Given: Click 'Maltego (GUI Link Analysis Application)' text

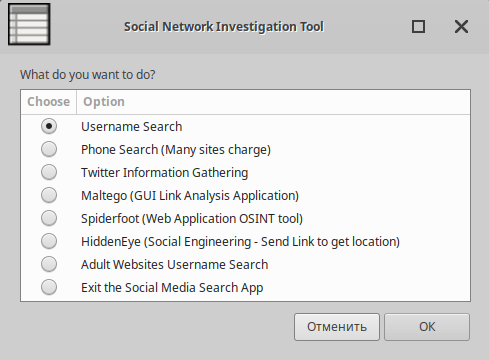Looking at the screenshot, I should [x=190, y=196].
